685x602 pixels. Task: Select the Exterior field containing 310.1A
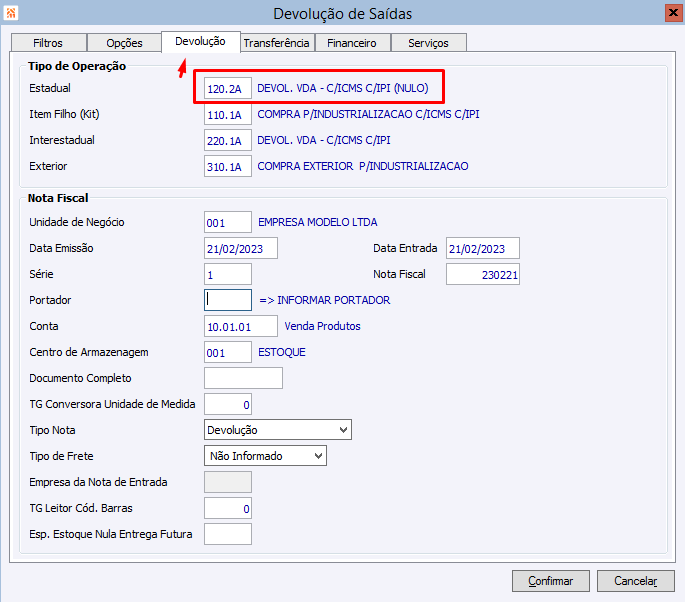228,166
